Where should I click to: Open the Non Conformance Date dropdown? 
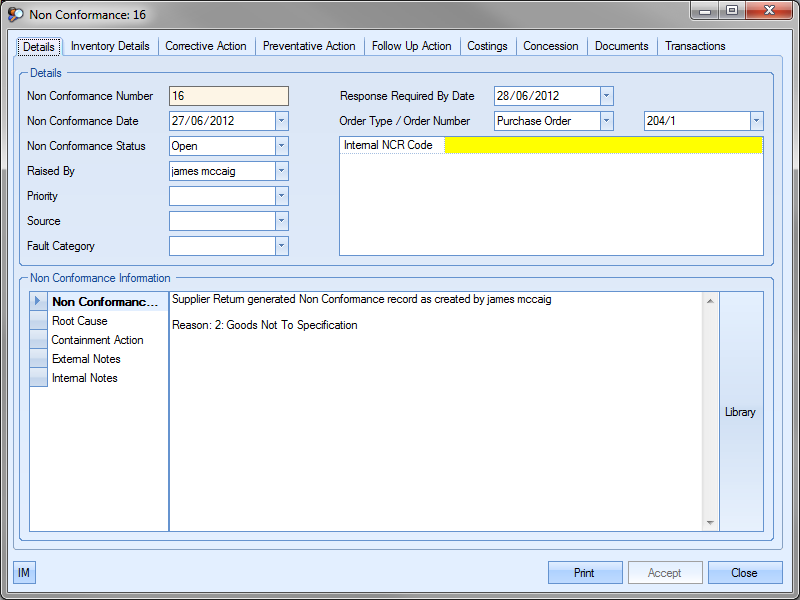tap(281, 121)
